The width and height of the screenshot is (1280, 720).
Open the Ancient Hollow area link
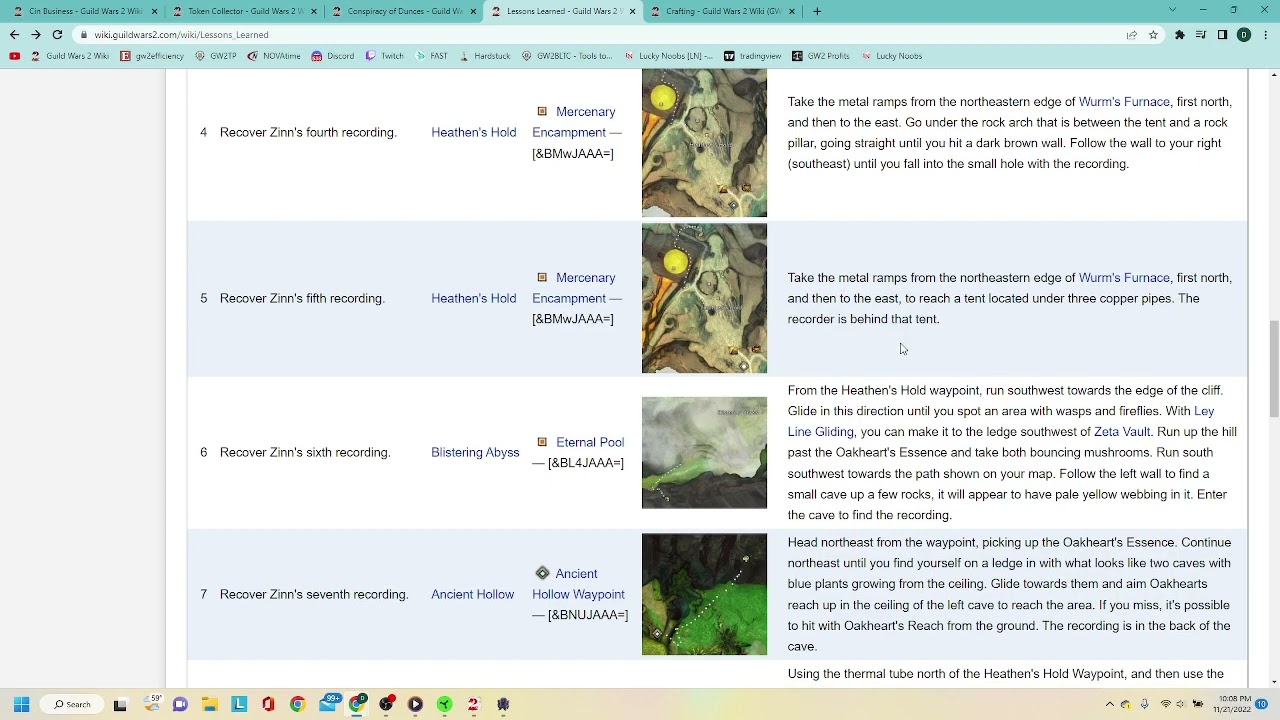pos(472,594)
